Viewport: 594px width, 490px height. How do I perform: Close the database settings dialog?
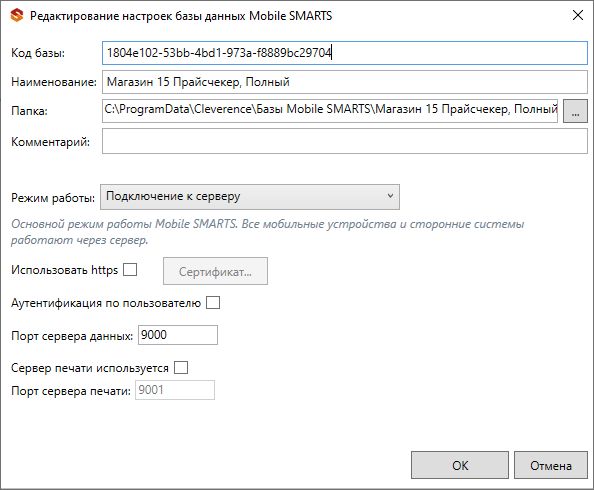(578, 15)
